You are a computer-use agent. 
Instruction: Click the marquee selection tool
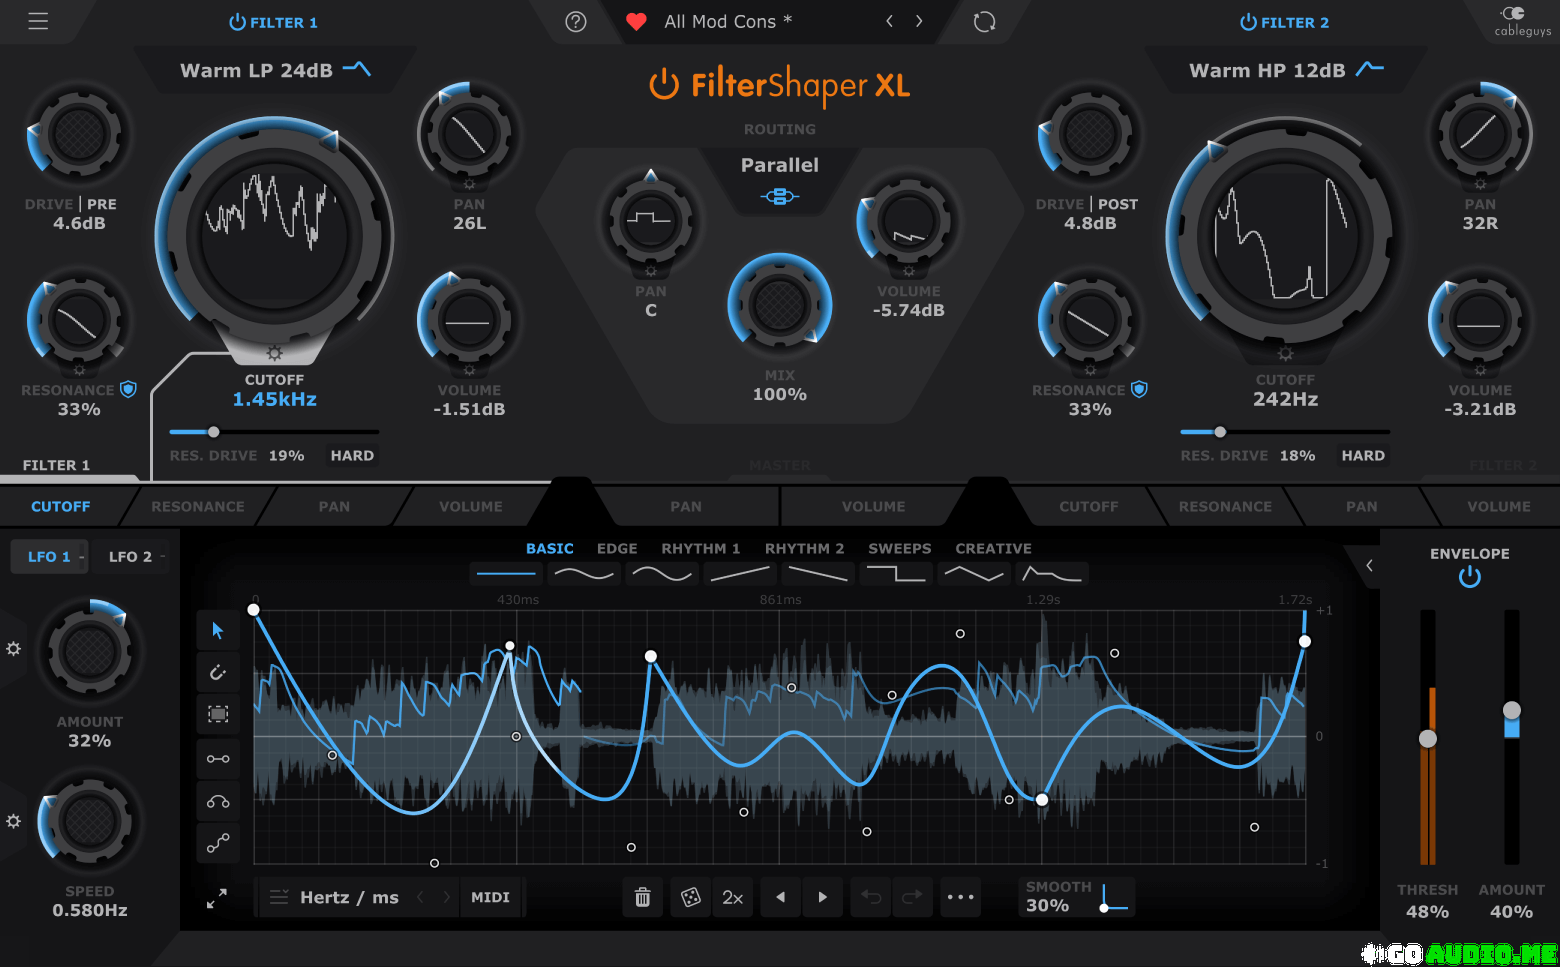click(218, 714)
